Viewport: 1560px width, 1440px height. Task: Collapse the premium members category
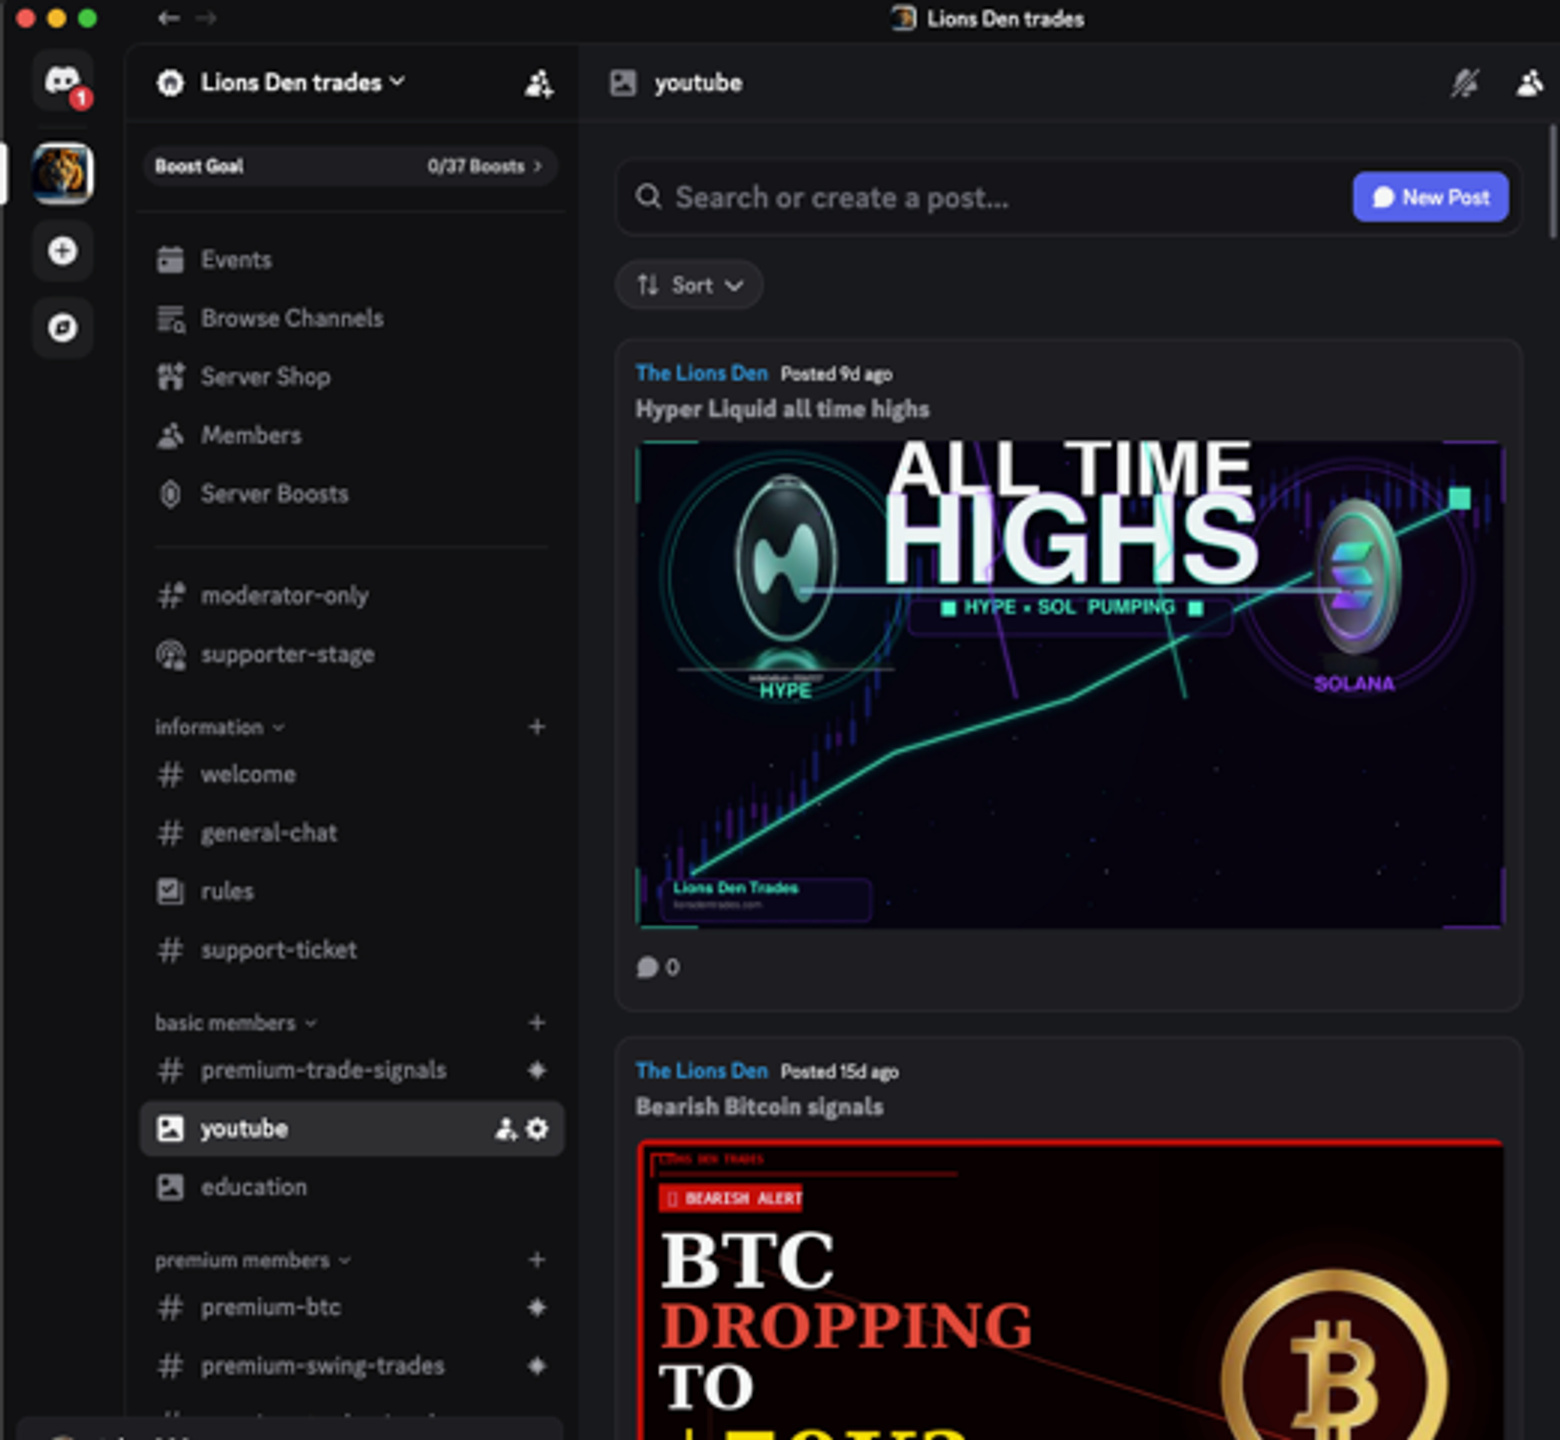pos(253,1260)
